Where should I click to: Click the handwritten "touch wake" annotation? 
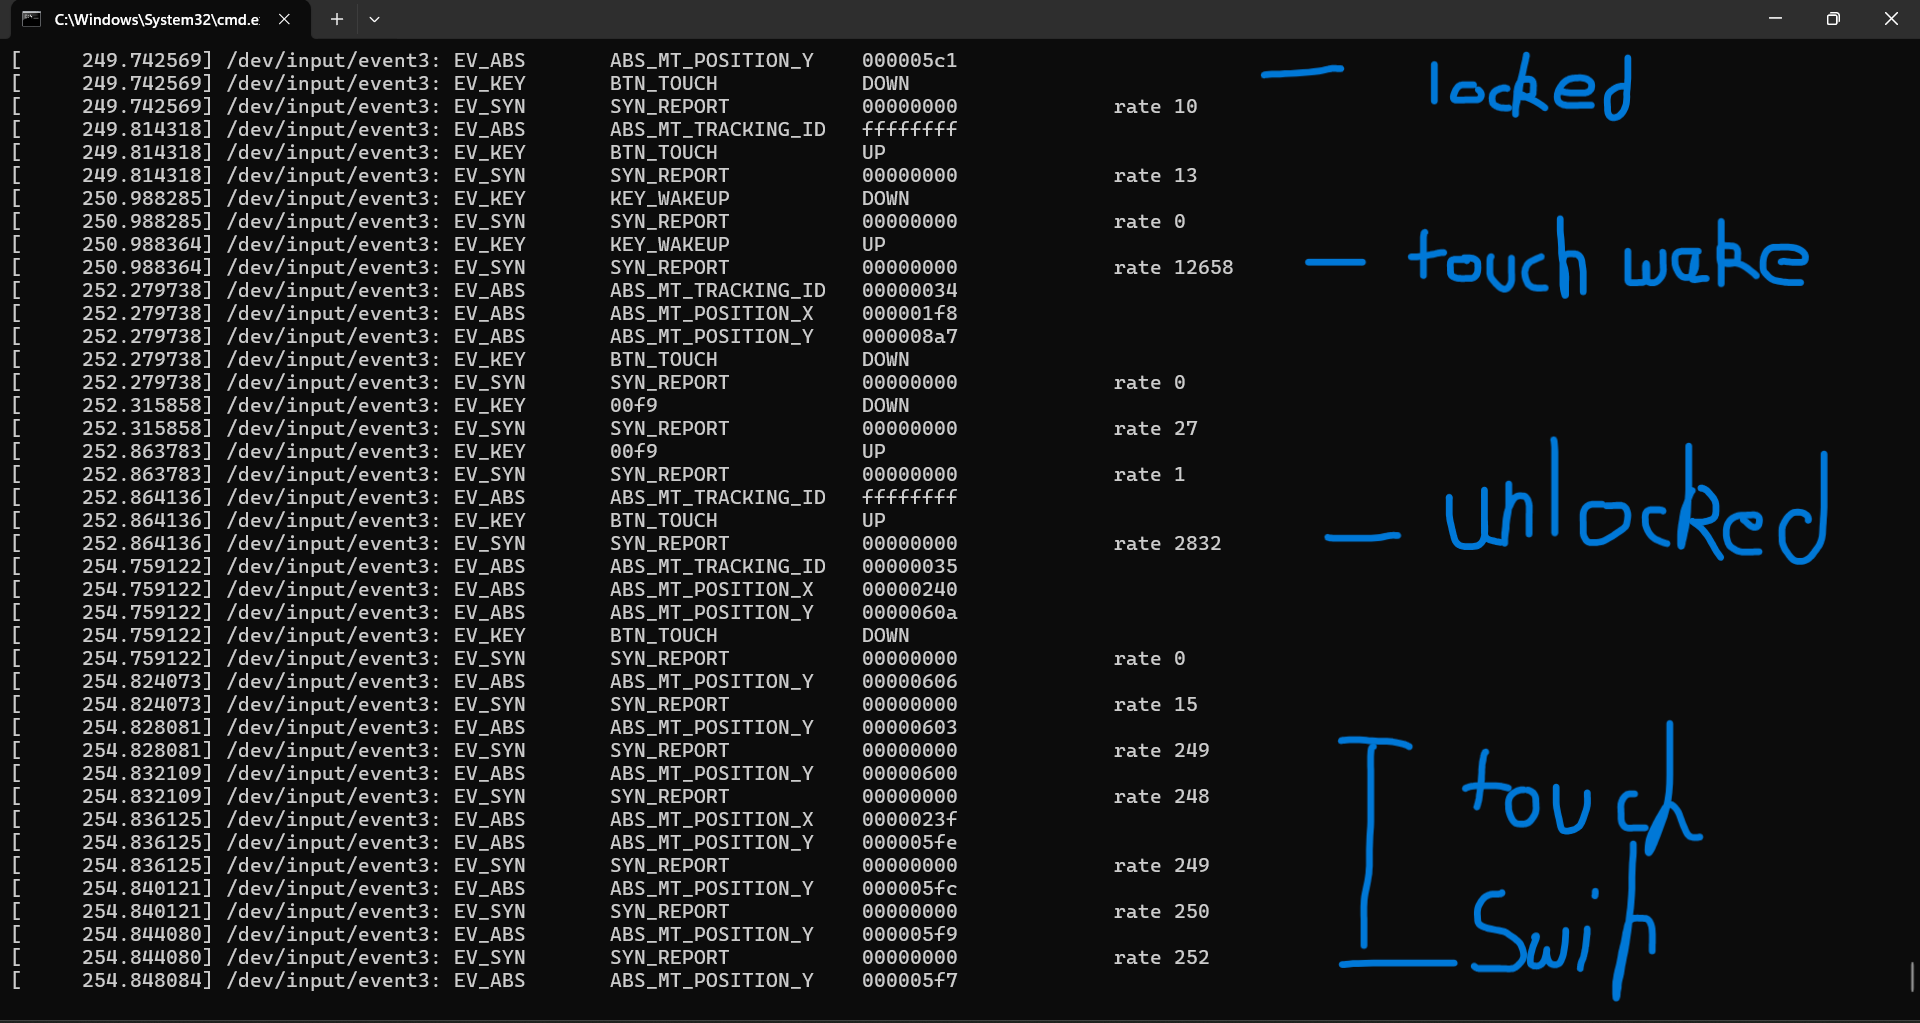[1607, 260]
